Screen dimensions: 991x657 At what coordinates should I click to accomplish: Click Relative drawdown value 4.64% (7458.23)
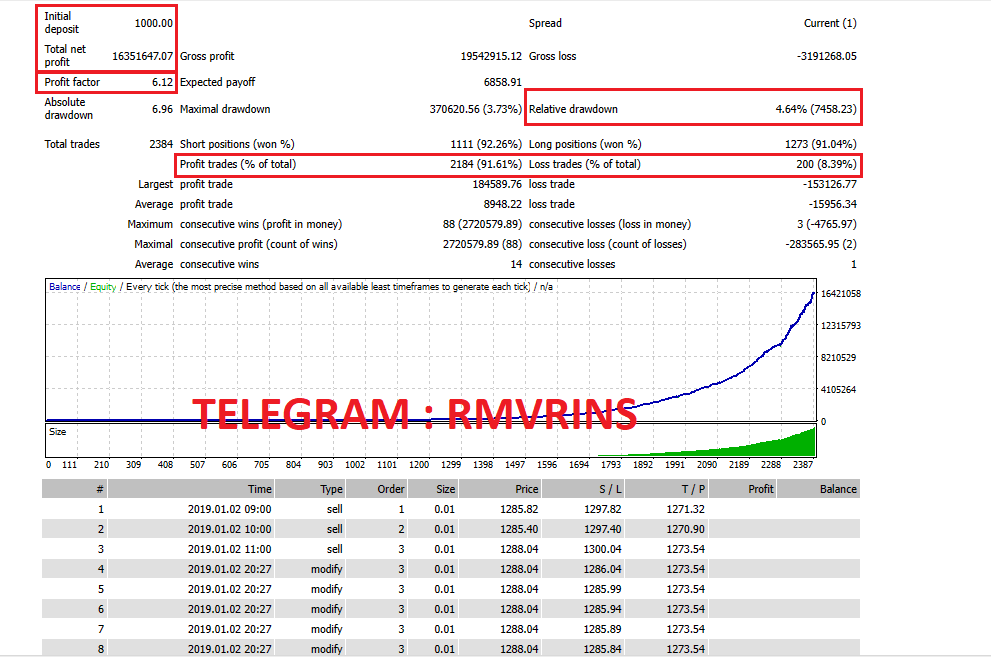816,109
